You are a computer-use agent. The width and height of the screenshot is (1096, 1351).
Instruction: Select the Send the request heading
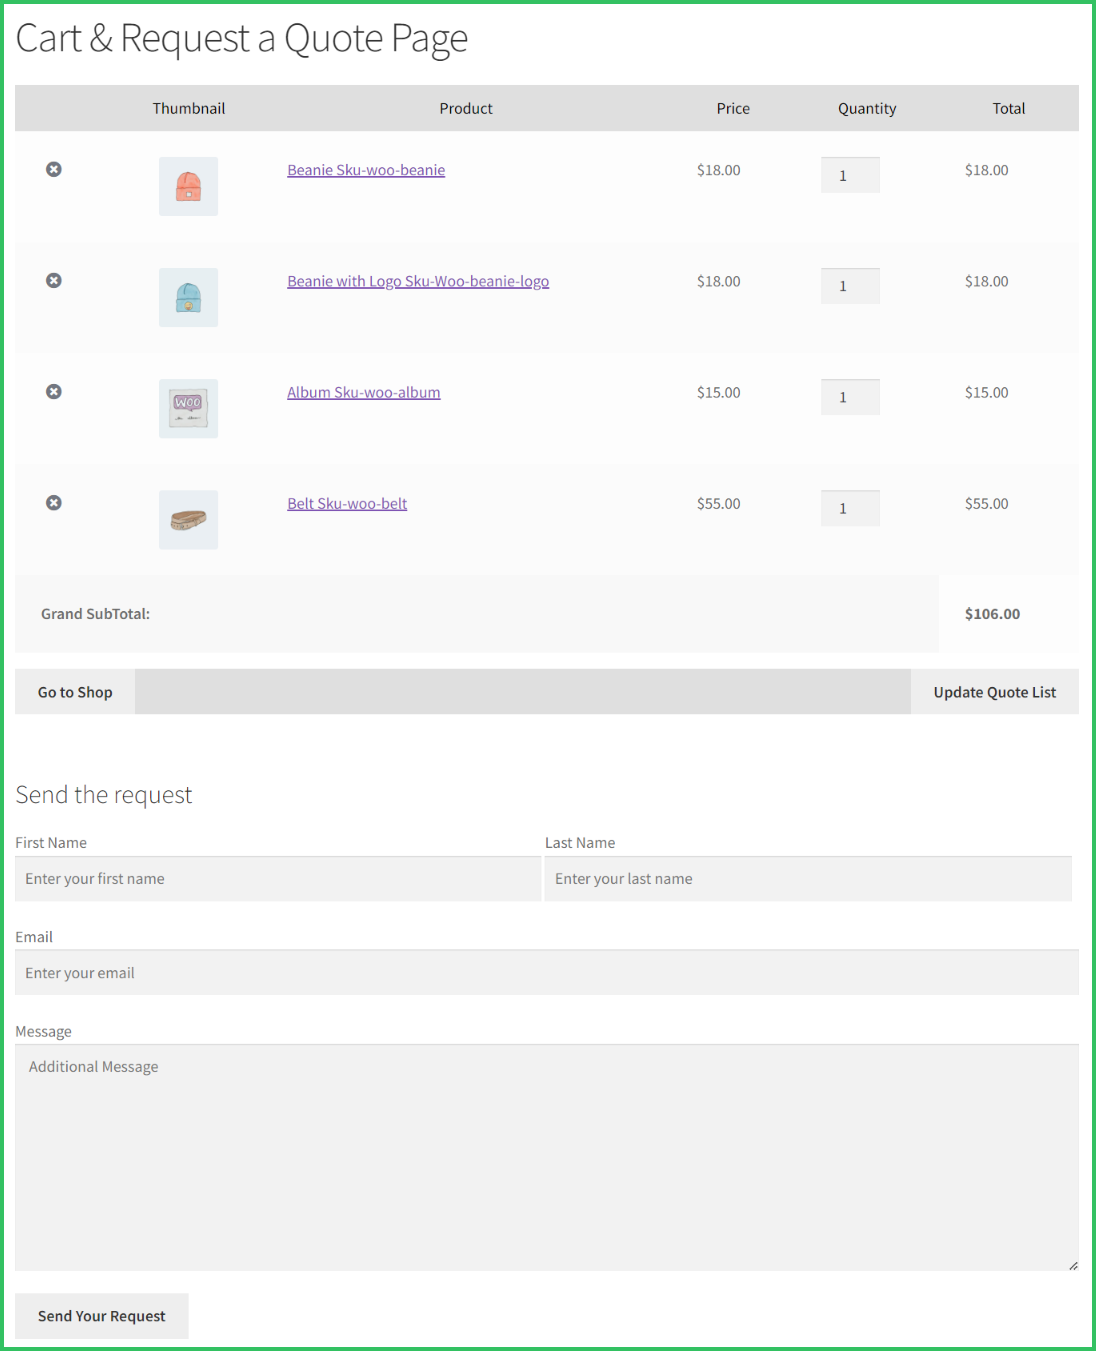click(104, 795)
